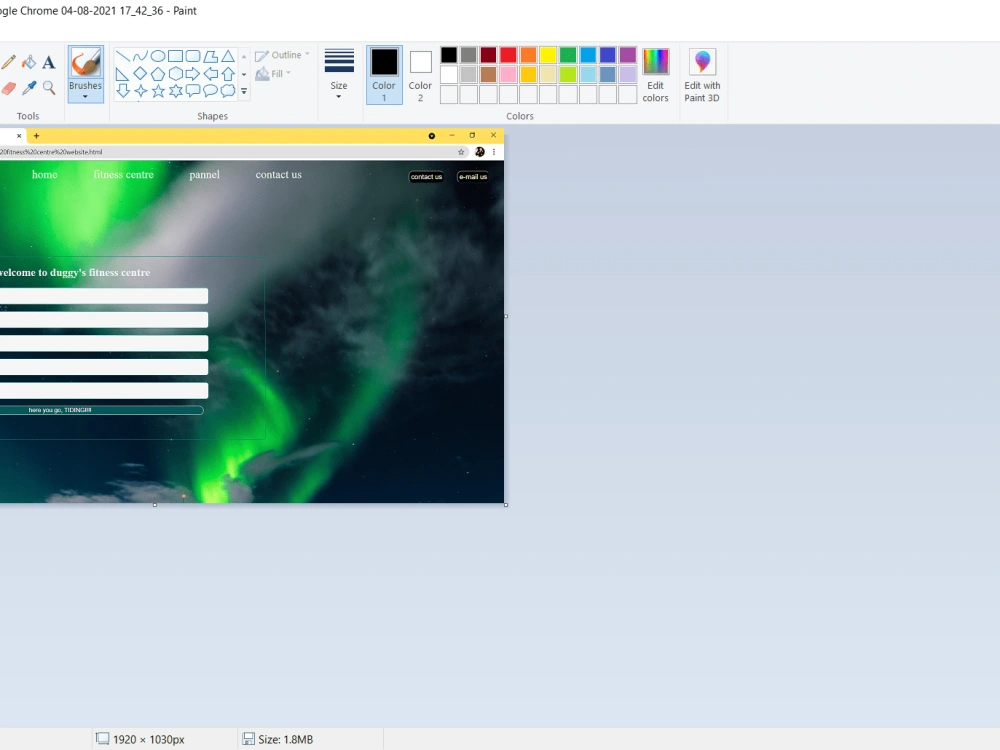Pick the Six-point star shape
This screenshot has height=750, width=1000.
(175, 91)
